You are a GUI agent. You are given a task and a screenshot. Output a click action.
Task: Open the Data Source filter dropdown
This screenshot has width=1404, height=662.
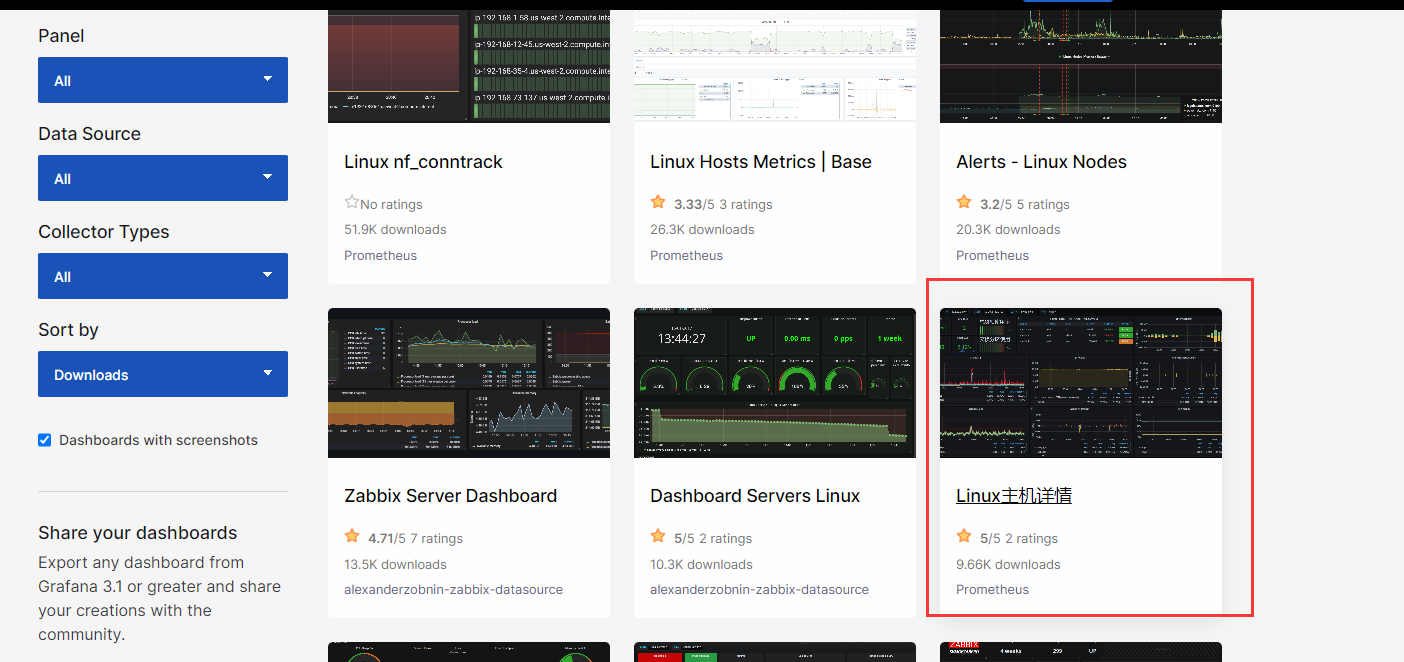coord(163,178)
